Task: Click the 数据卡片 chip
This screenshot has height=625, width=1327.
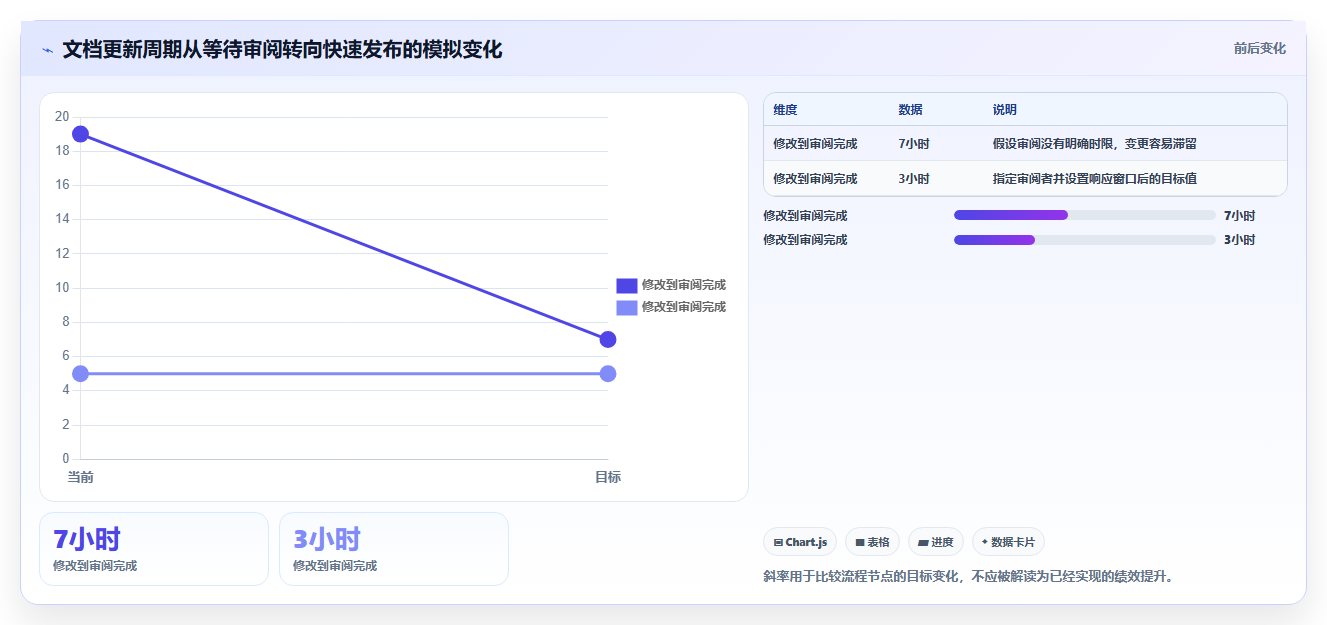Action: (x=1008, y=542)
